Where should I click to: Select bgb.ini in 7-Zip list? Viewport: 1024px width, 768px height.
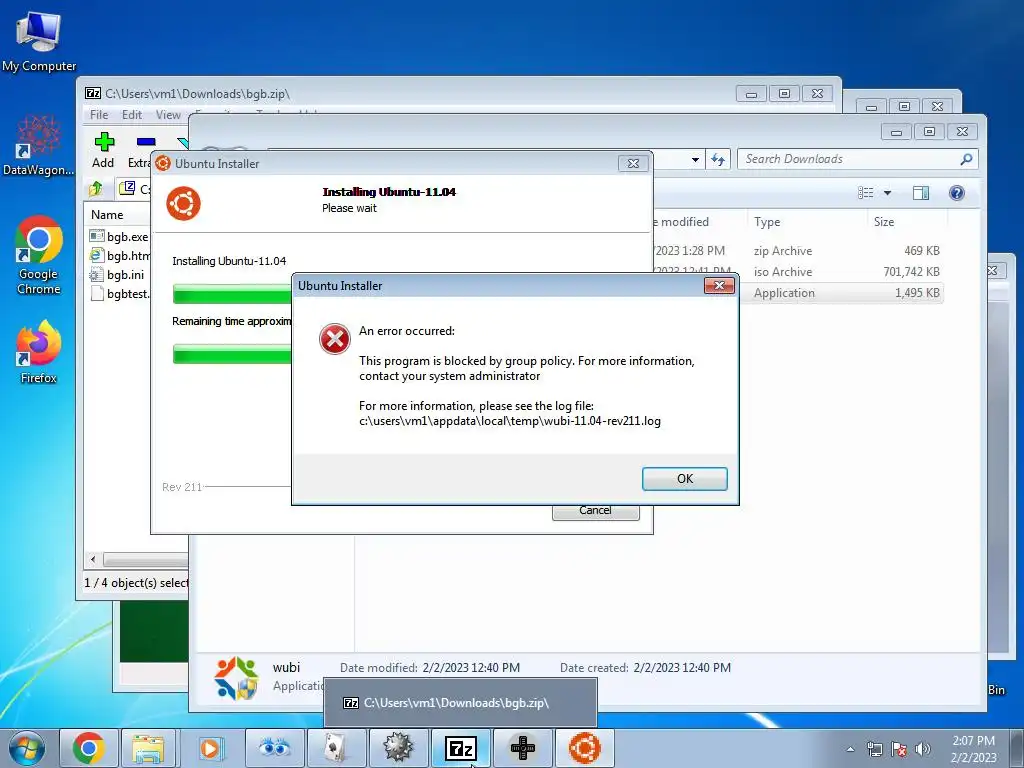coord(118,274)
